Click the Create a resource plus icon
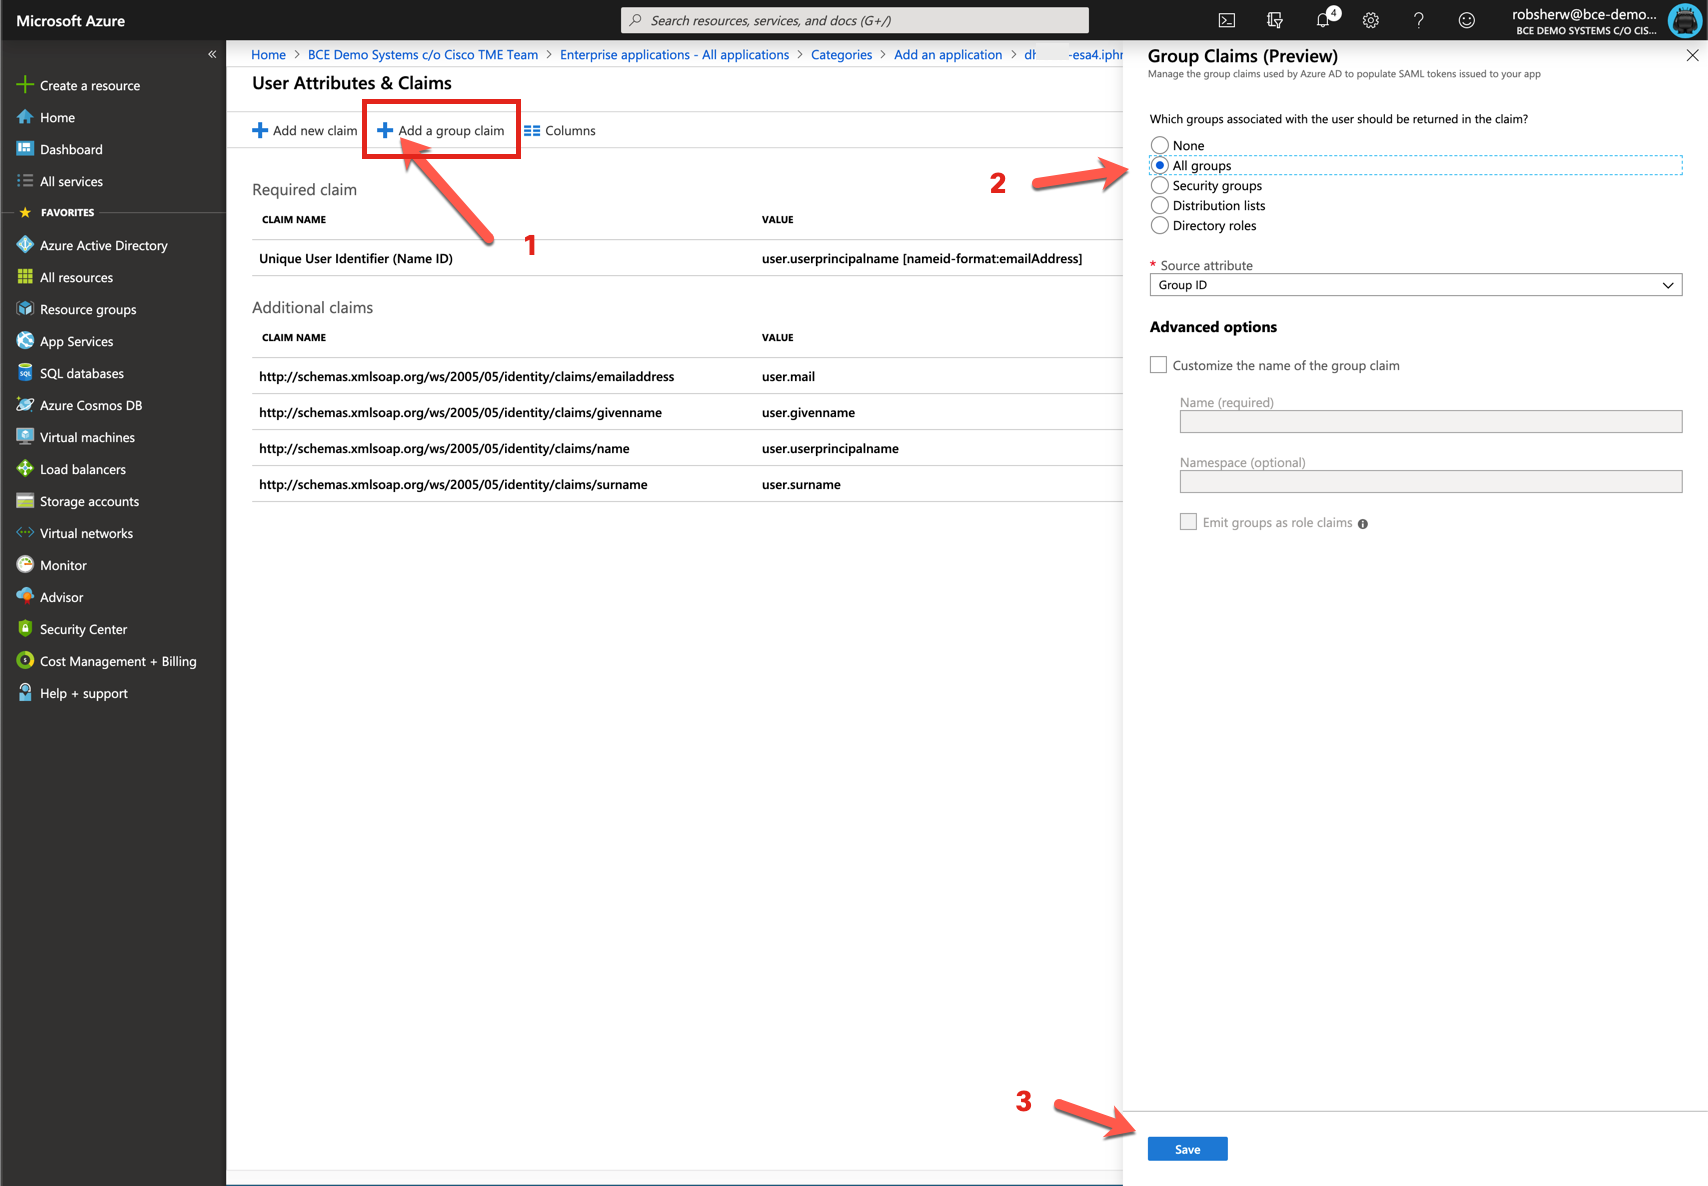The height and width of the screenshot is (1186, 1708). pos(25,85)
